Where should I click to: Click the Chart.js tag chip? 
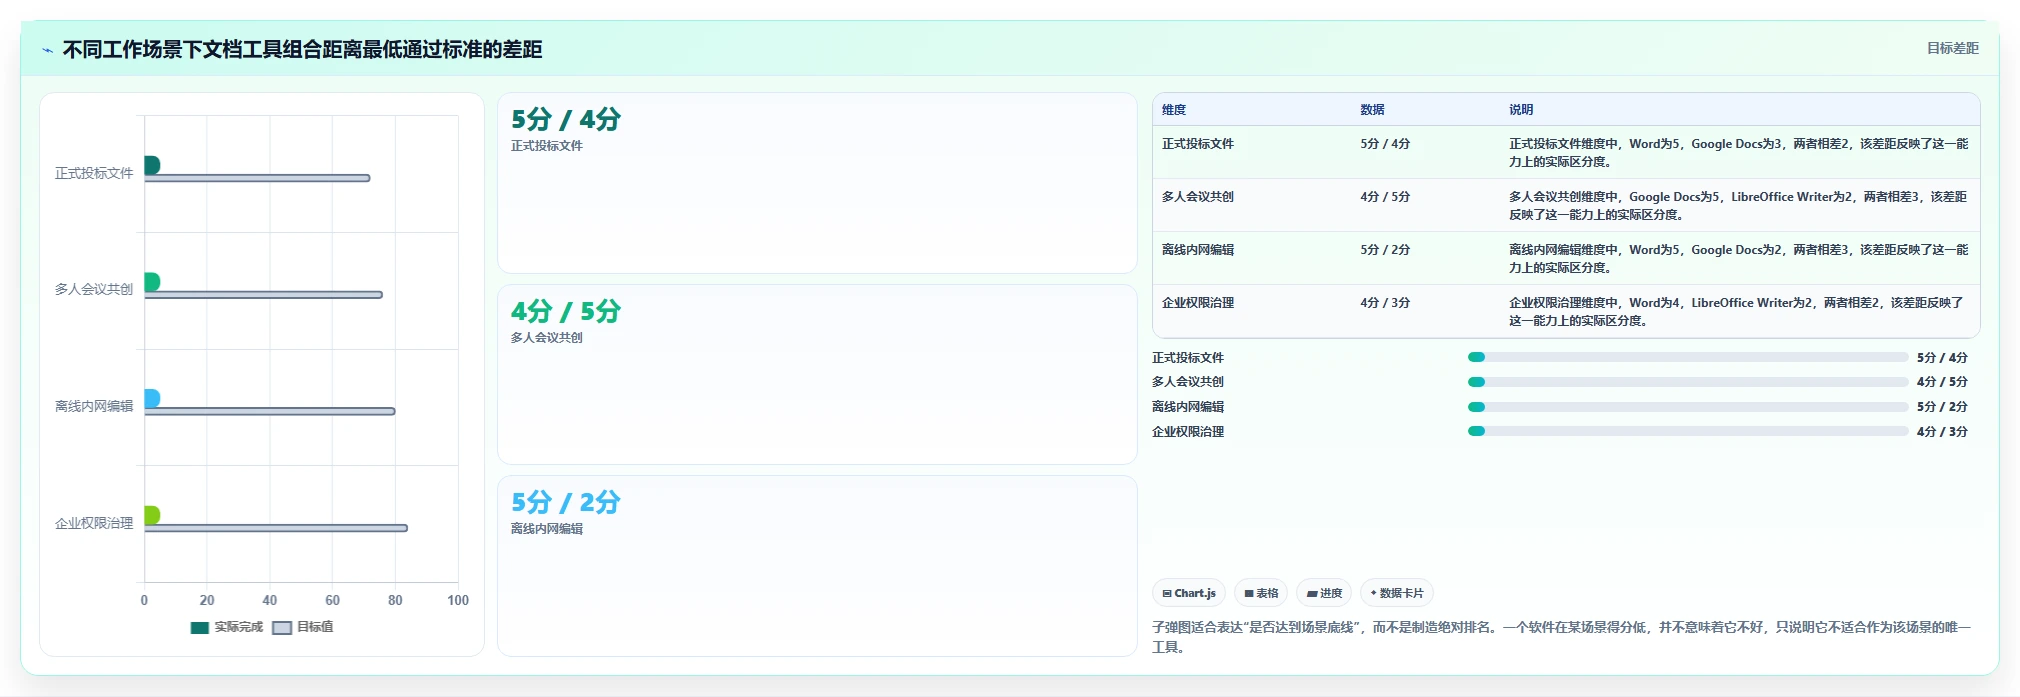click(x=1189, y=593)
